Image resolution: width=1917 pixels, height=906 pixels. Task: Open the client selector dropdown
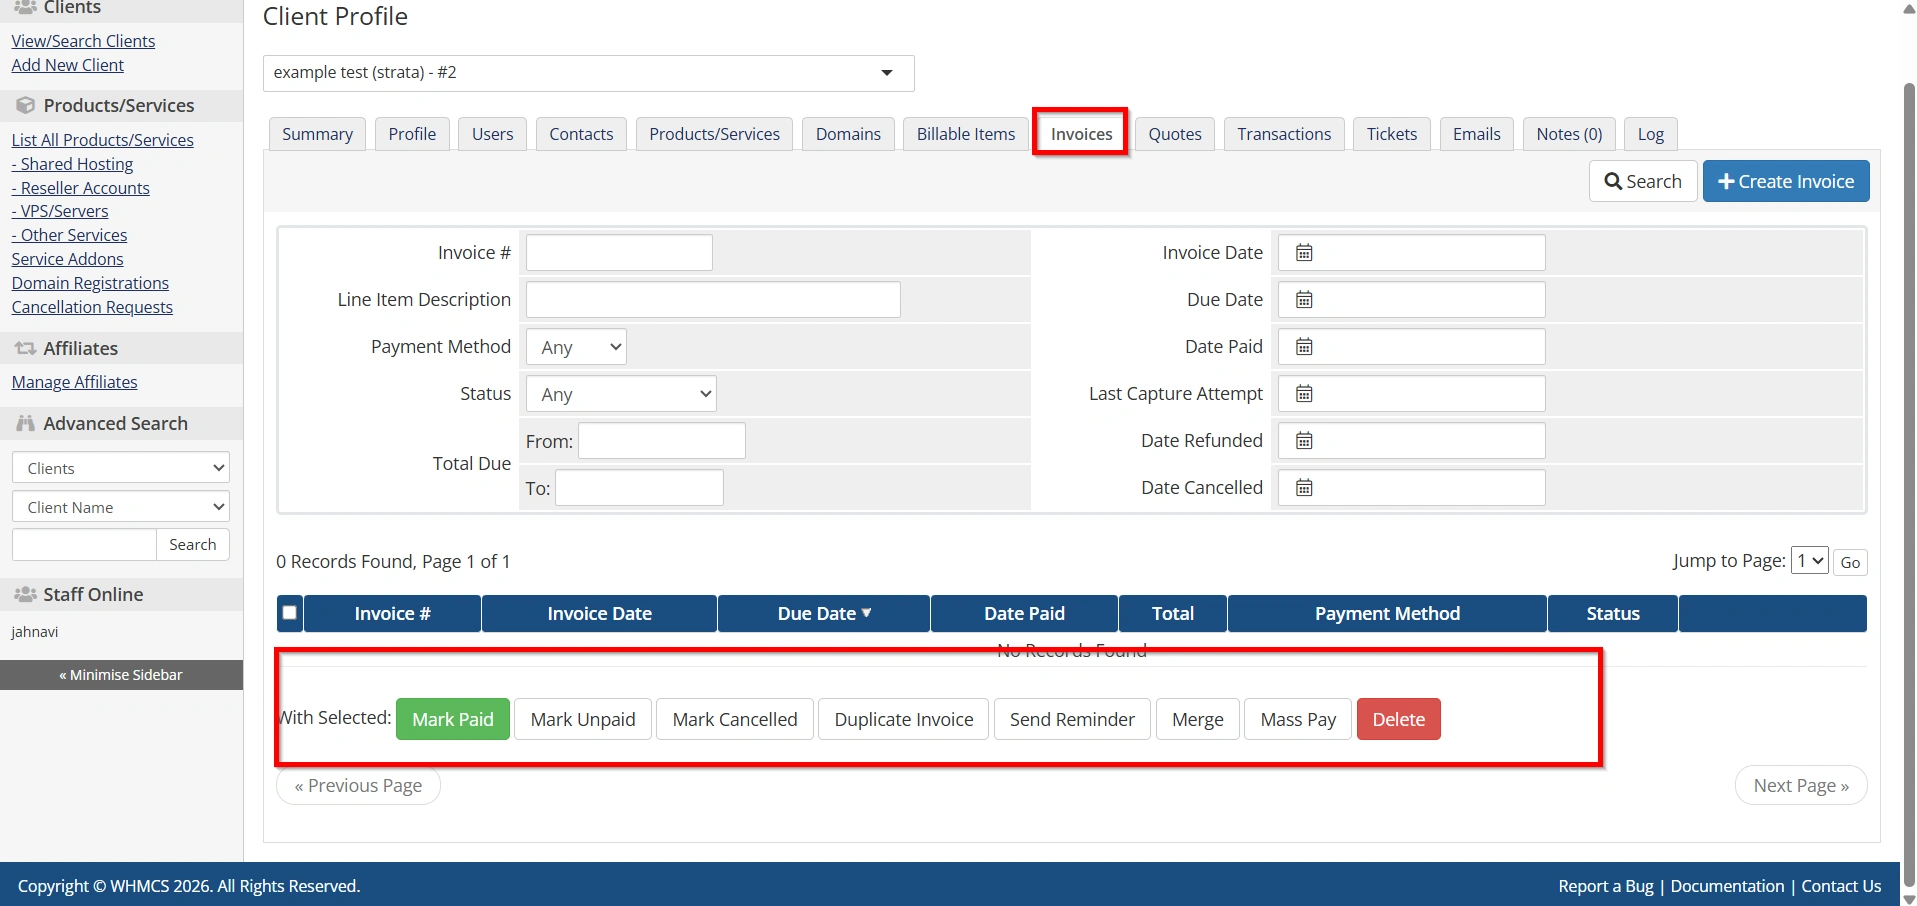(x=588, y=73)
